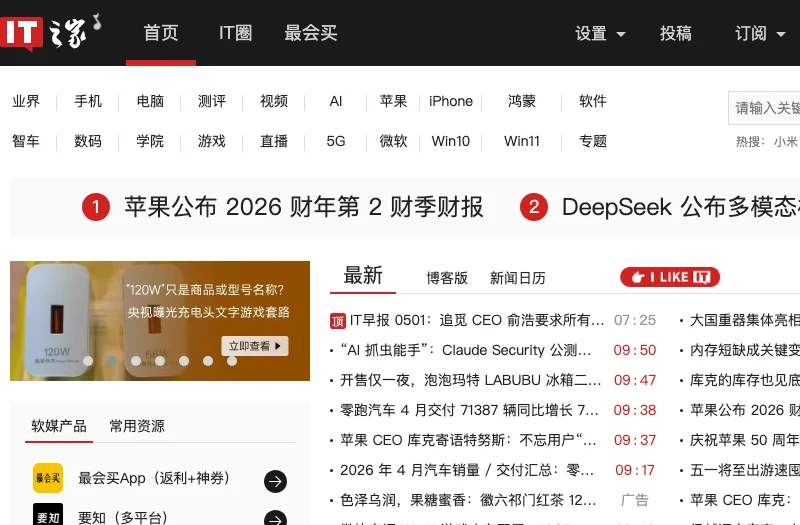Click hot search term 小米
The image size is (800, 525).
(x=786, y=141)
